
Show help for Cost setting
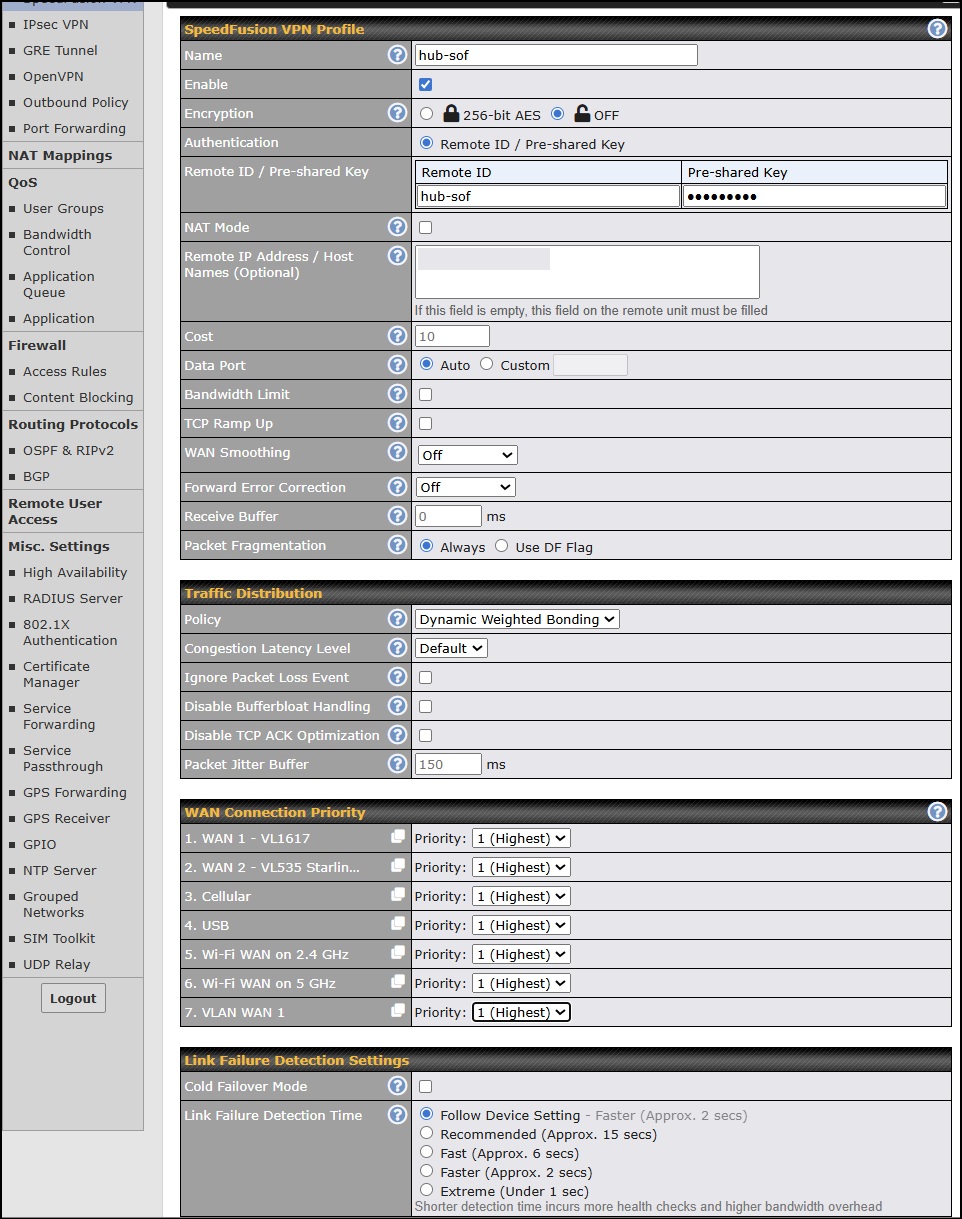(x=397, y=336)
